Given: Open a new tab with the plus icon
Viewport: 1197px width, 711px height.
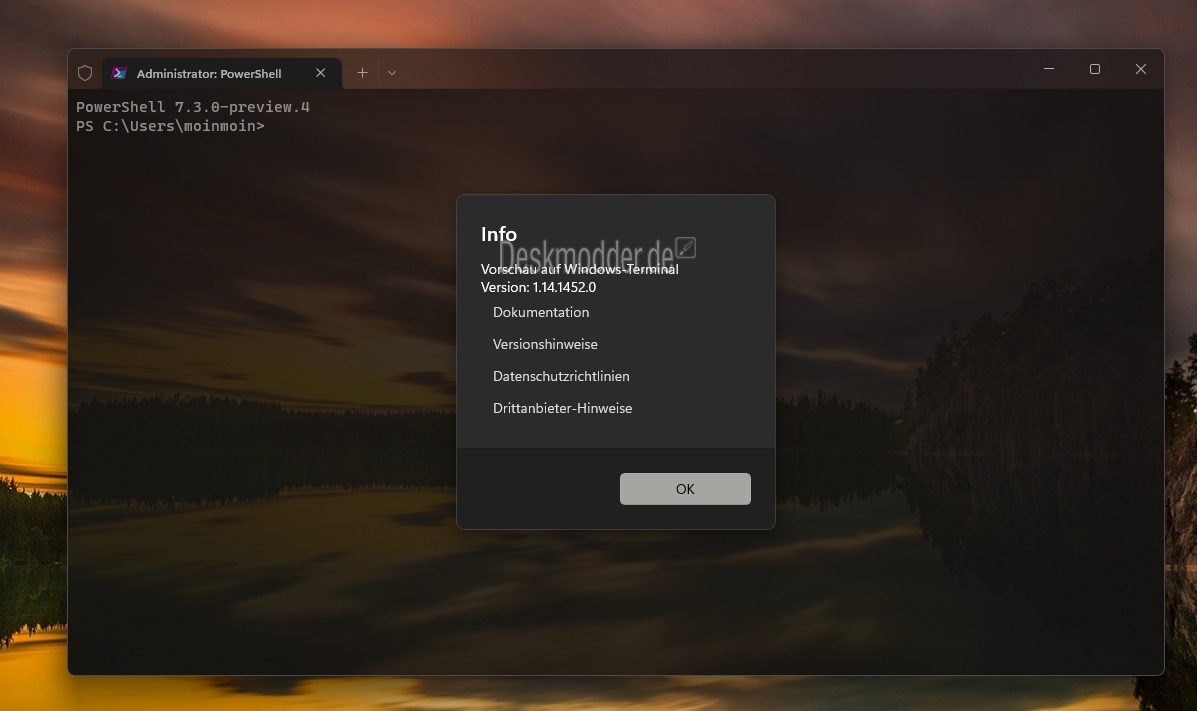Looking at the screenshot, I should pos(362,73).
